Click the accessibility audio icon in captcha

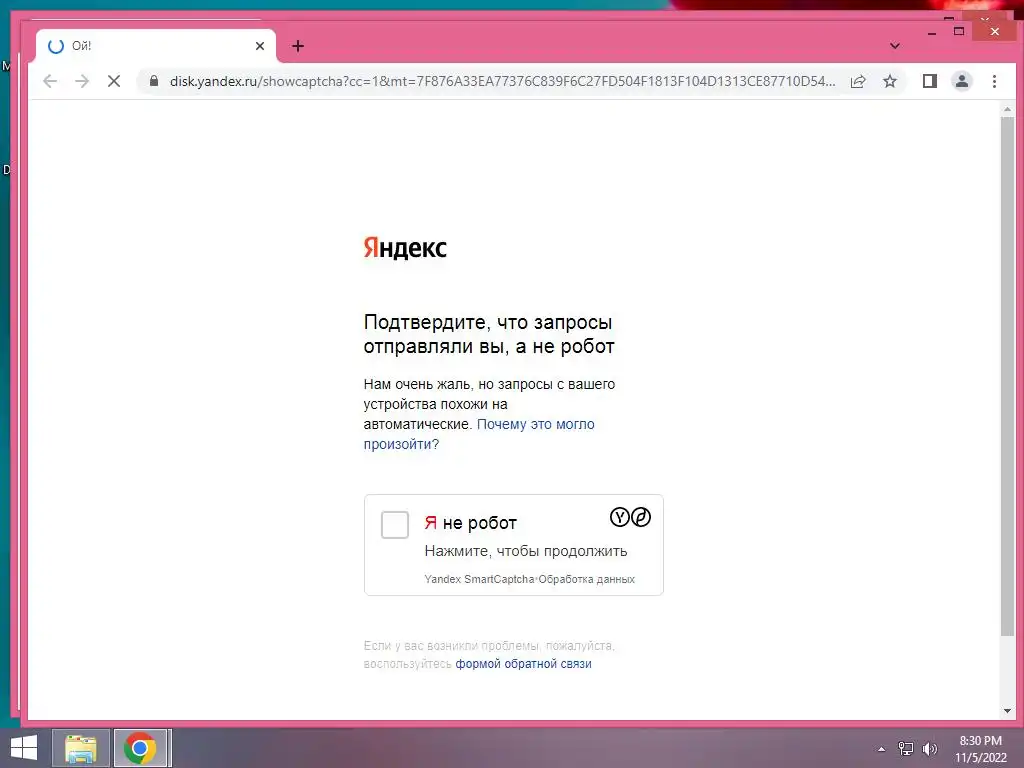click(641, 517)
